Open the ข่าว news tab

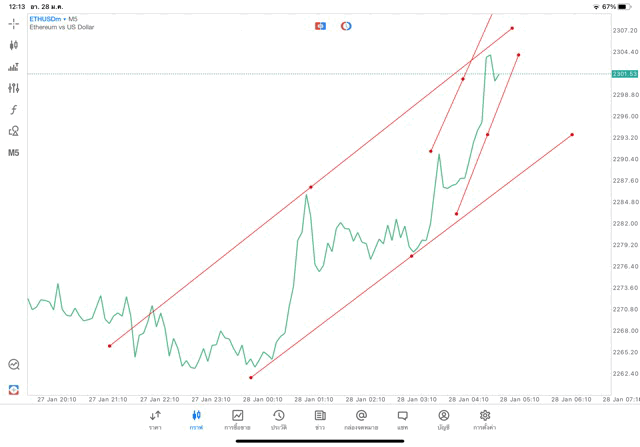click(320, 419)
